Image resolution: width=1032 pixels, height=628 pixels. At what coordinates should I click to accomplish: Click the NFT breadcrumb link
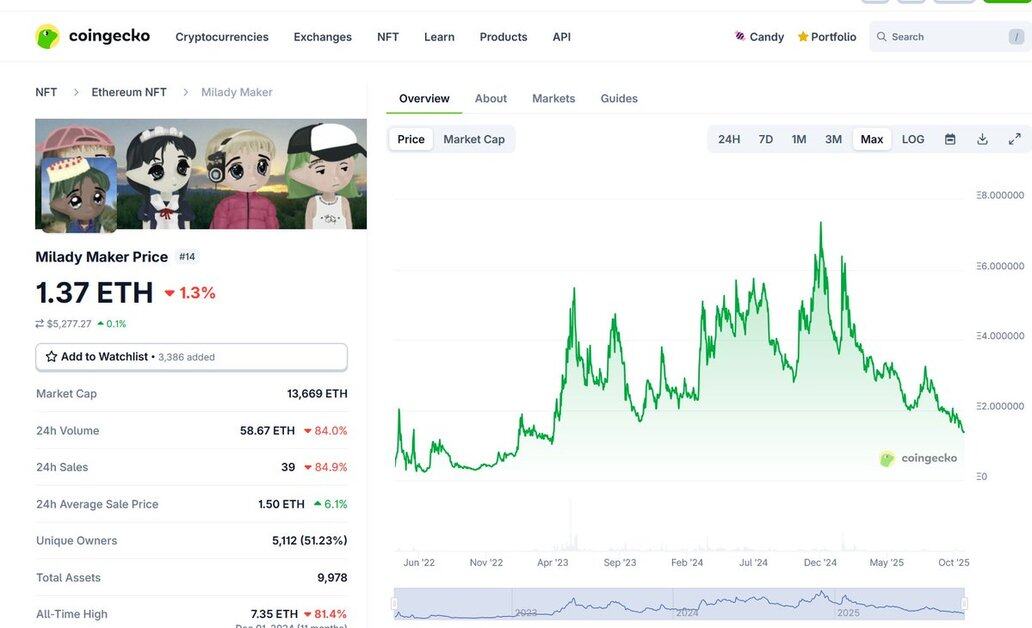click(46, 92)
